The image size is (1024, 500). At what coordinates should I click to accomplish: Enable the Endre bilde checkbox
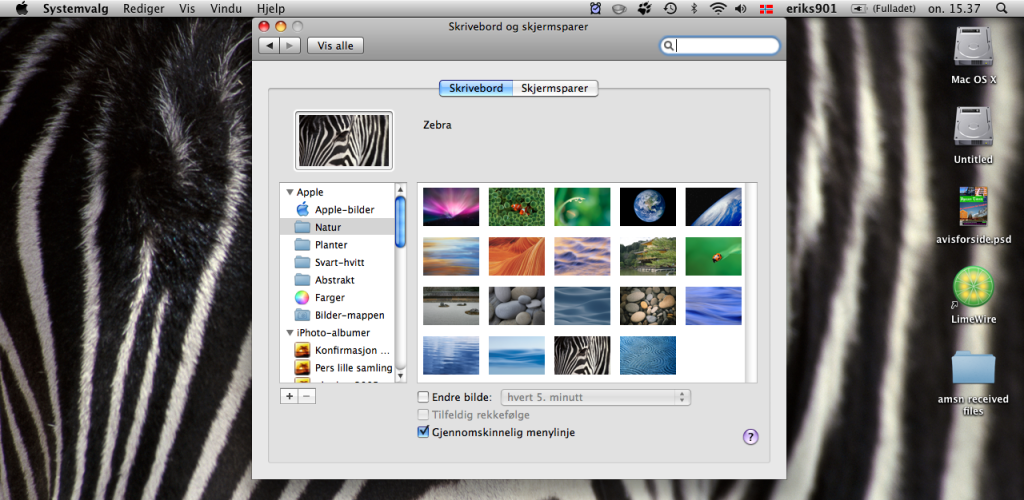tap(423, 397)
